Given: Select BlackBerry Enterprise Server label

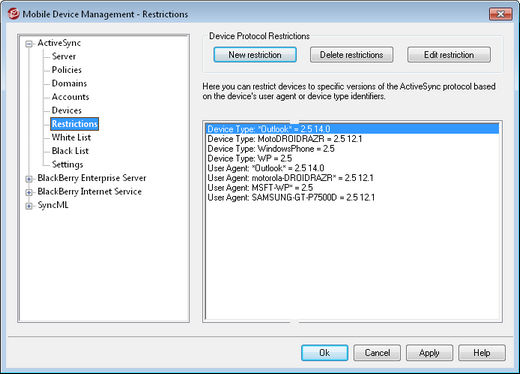Looking at the screenshot, I should pyautogui.click(x=92, y=178).
